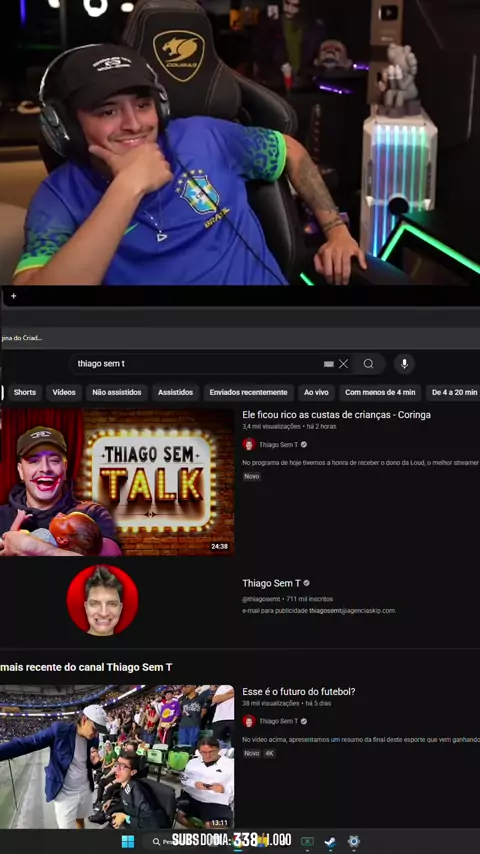Screen dimensions: 480x854
Task: Launch Steam from the taskbar
Action: (330, 841)
